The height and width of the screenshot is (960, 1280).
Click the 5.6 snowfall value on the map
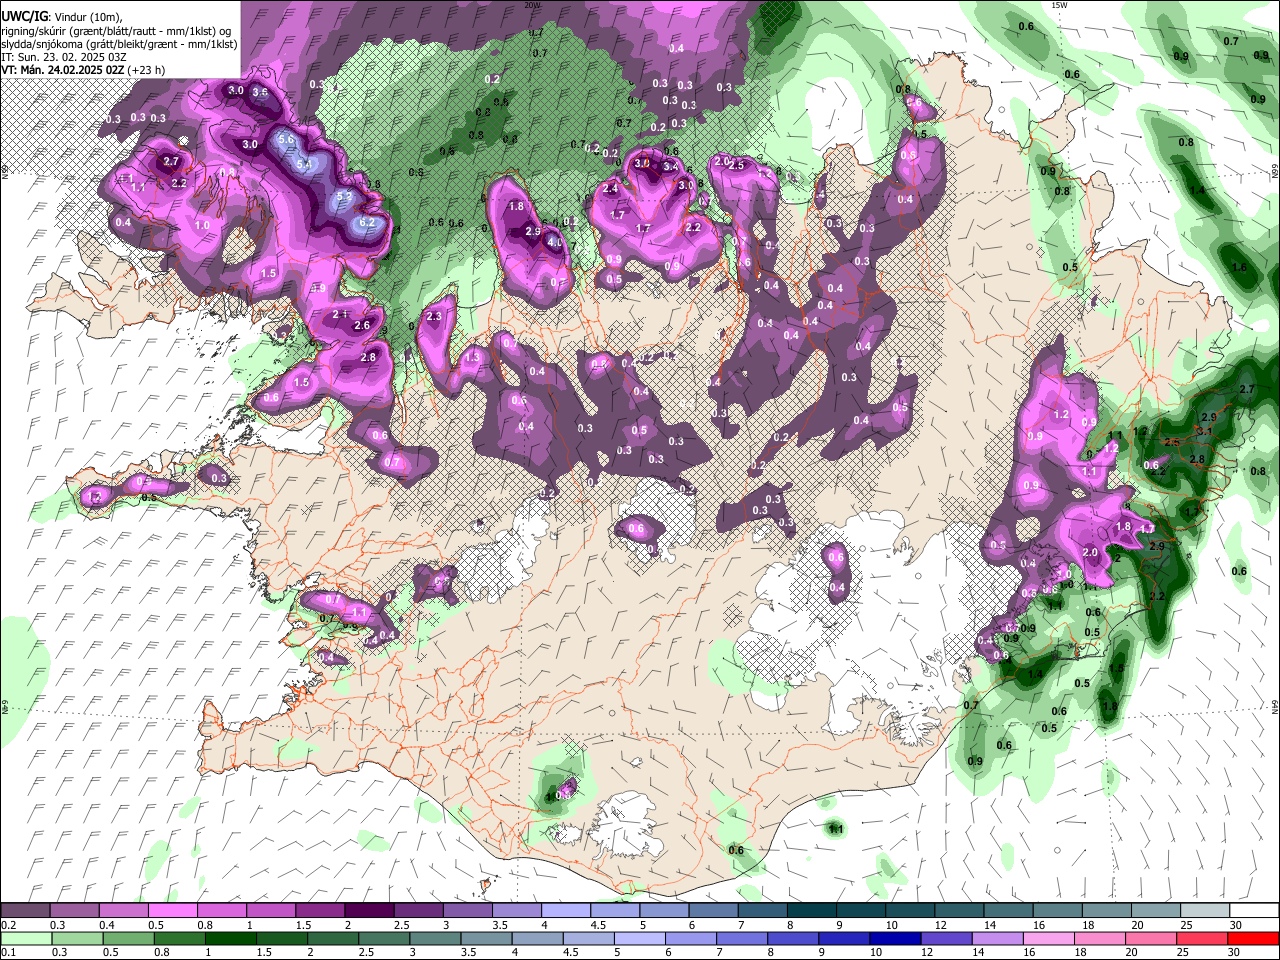click(x=285, y=140)
